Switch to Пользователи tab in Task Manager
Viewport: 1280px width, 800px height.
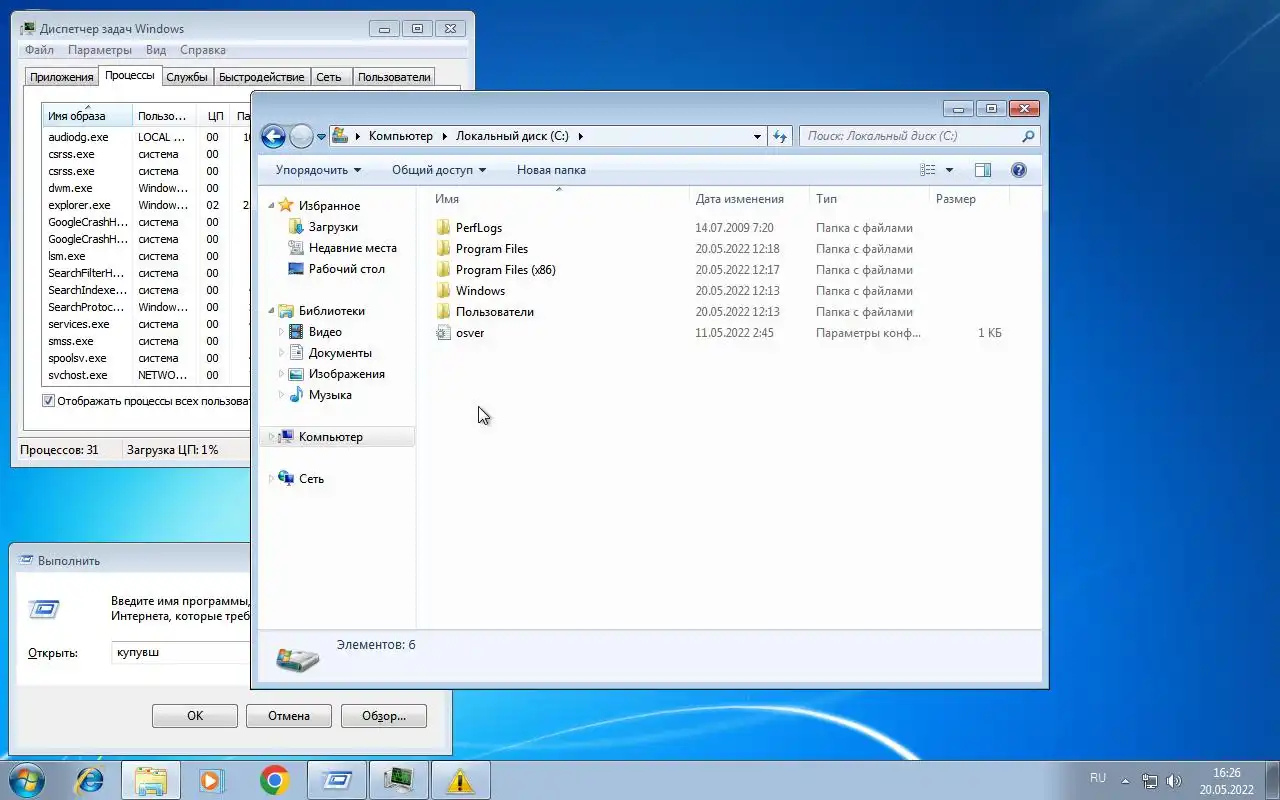(x=394, y=77)
